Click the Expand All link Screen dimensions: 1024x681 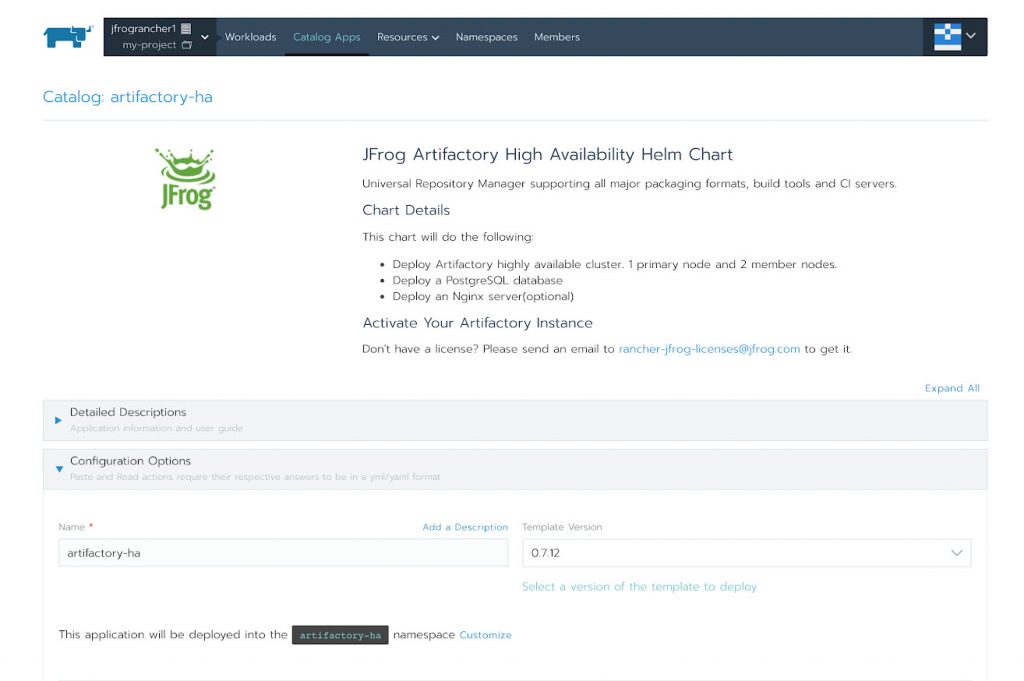click(951, 388)
